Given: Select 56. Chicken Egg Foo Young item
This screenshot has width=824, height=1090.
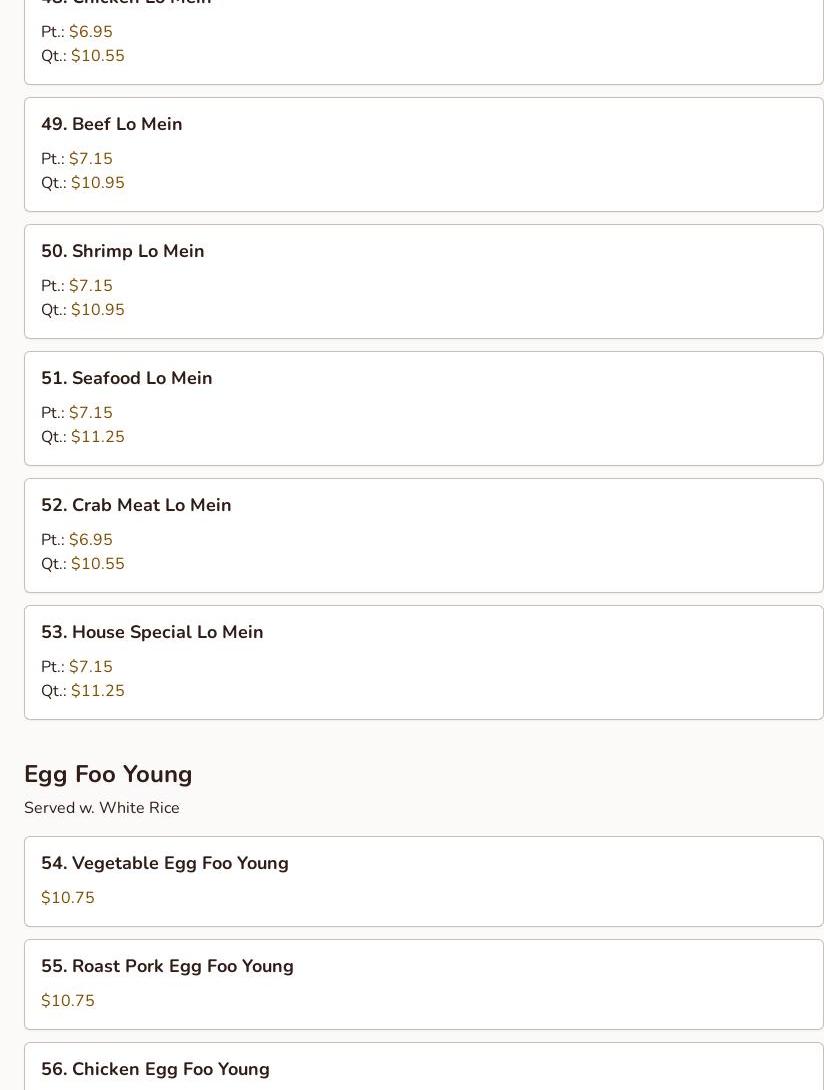Looking at the screenshot, I should click(423, 1066).
